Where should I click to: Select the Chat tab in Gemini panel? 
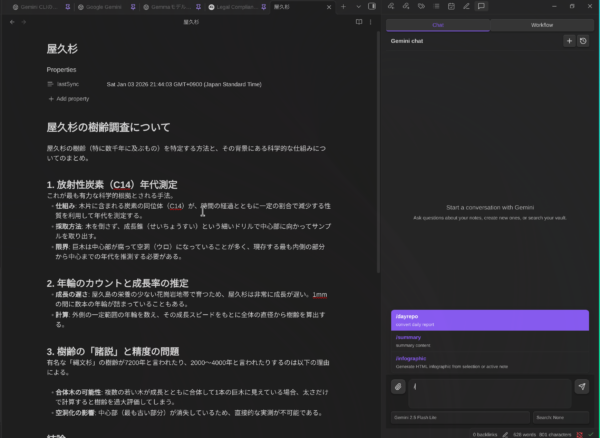[437, 23]
